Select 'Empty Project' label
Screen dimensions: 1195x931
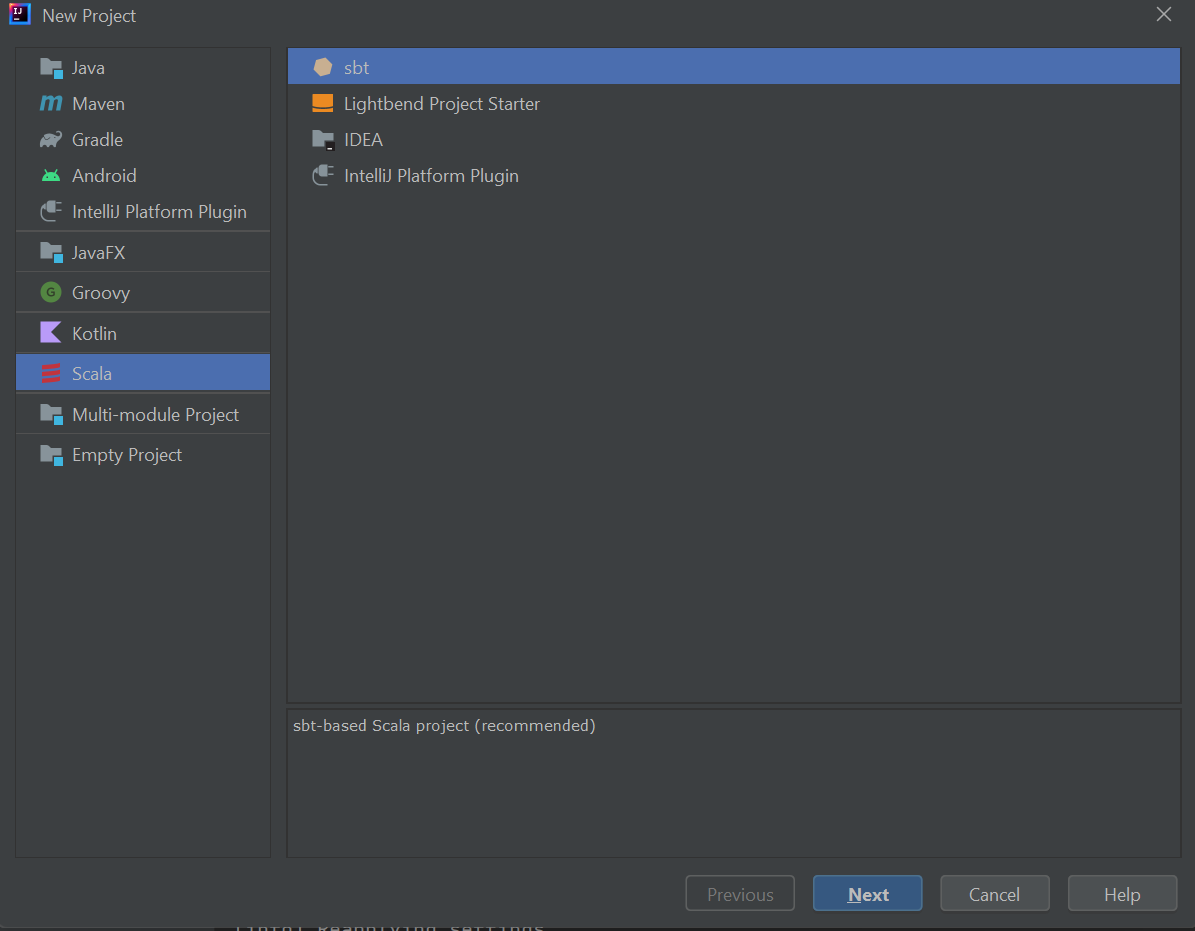point(127,455)
